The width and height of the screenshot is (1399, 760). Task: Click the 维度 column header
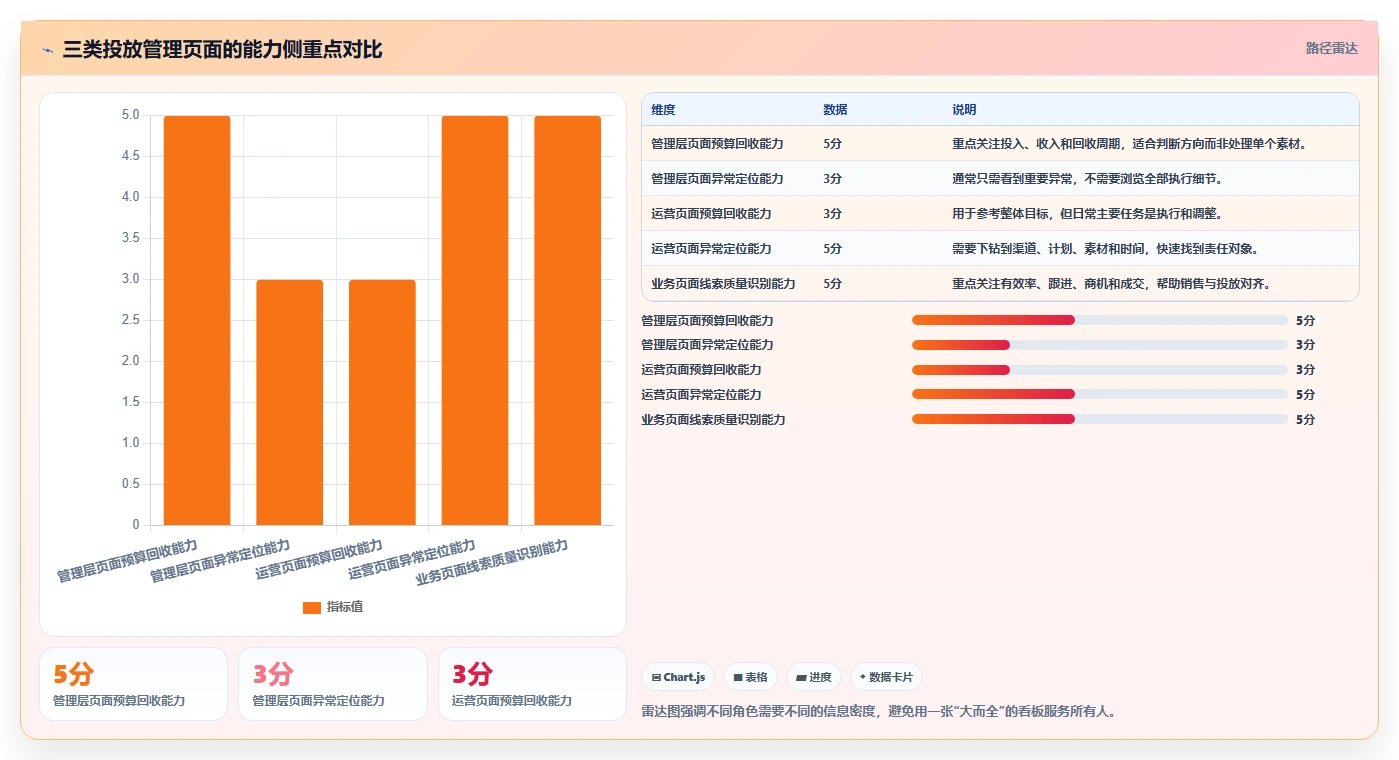[x=663, y=110]
